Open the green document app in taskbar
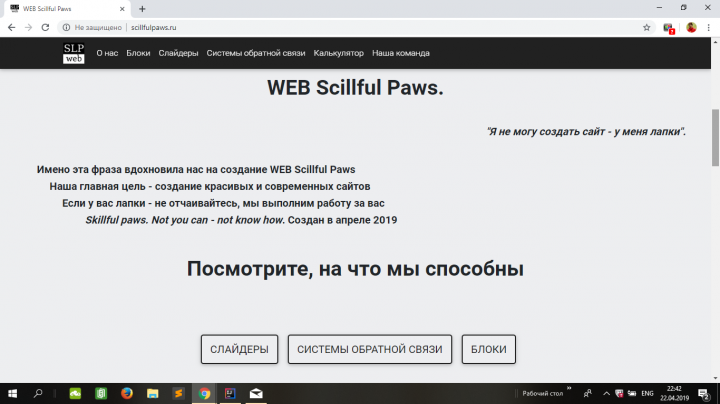This screenshot has width=720, height=404. [101, 393]
